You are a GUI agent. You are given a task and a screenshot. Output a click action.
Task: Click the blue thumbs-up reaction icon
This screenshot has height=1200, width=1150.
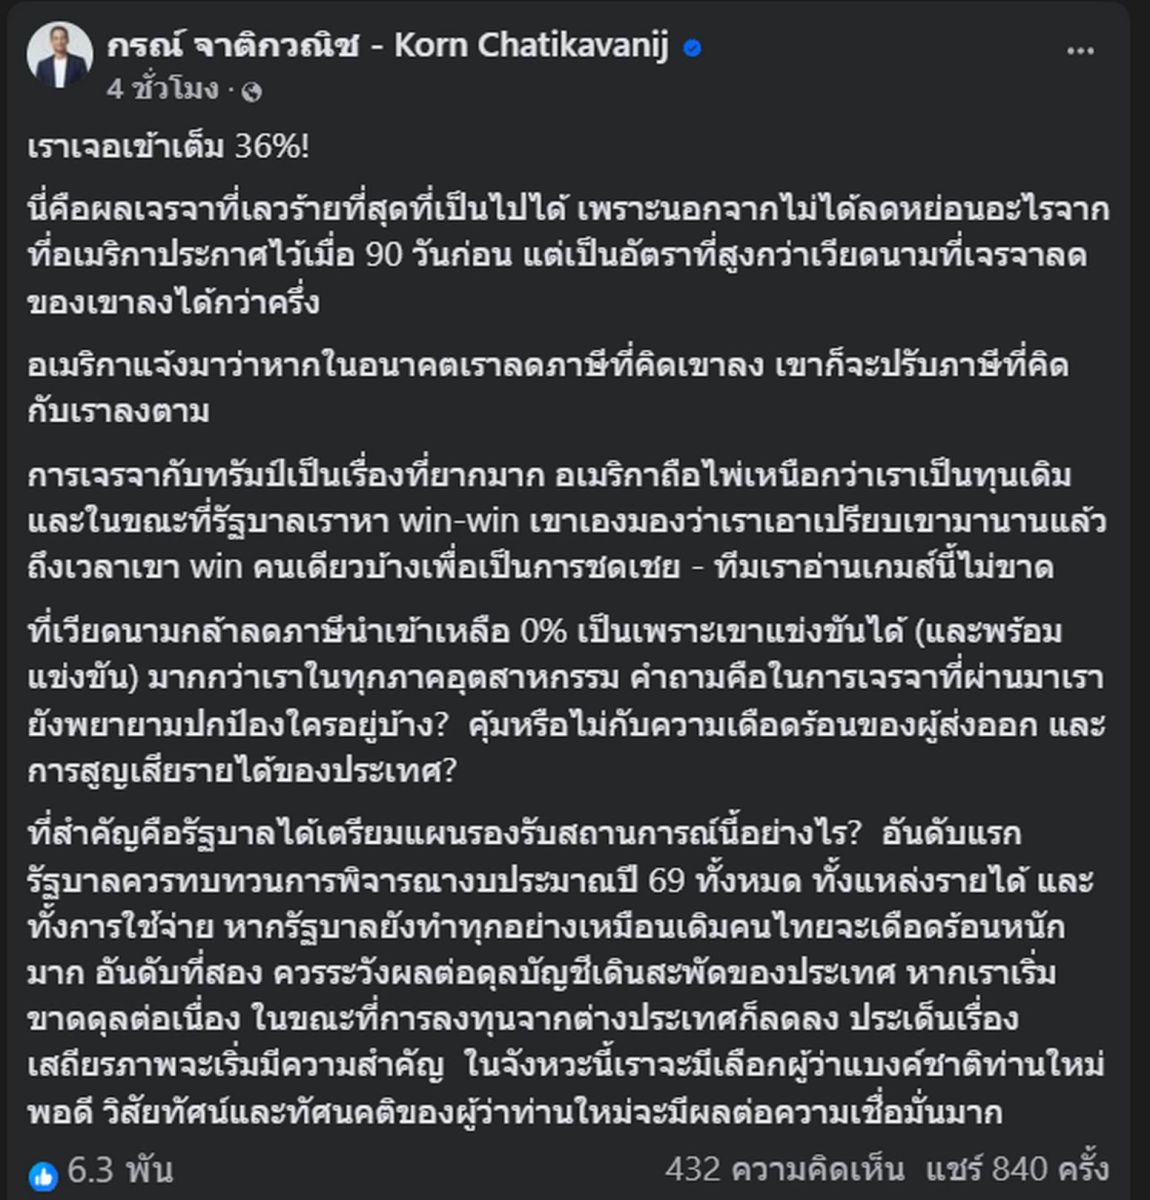pos(44,1171)
